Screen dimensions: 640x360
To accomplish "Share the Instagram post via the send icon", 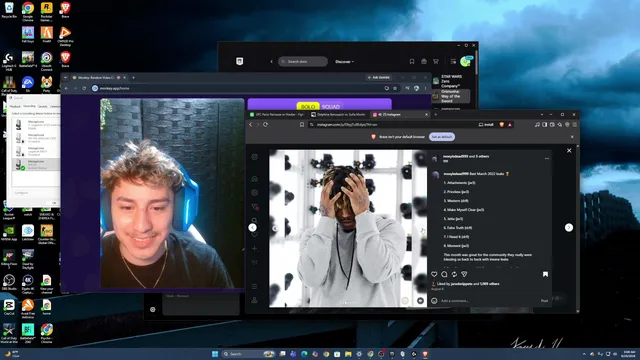I will 464,274.
